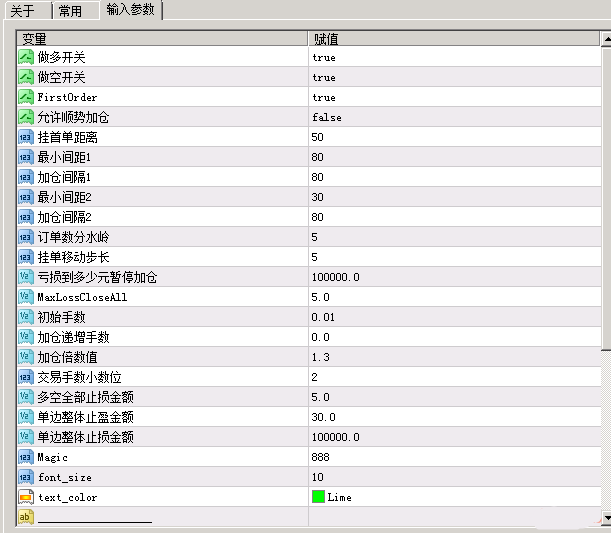Select the value 5 for 挂单移动步长
The width and height of the screenshot is (611, 533).
(314, 257)
